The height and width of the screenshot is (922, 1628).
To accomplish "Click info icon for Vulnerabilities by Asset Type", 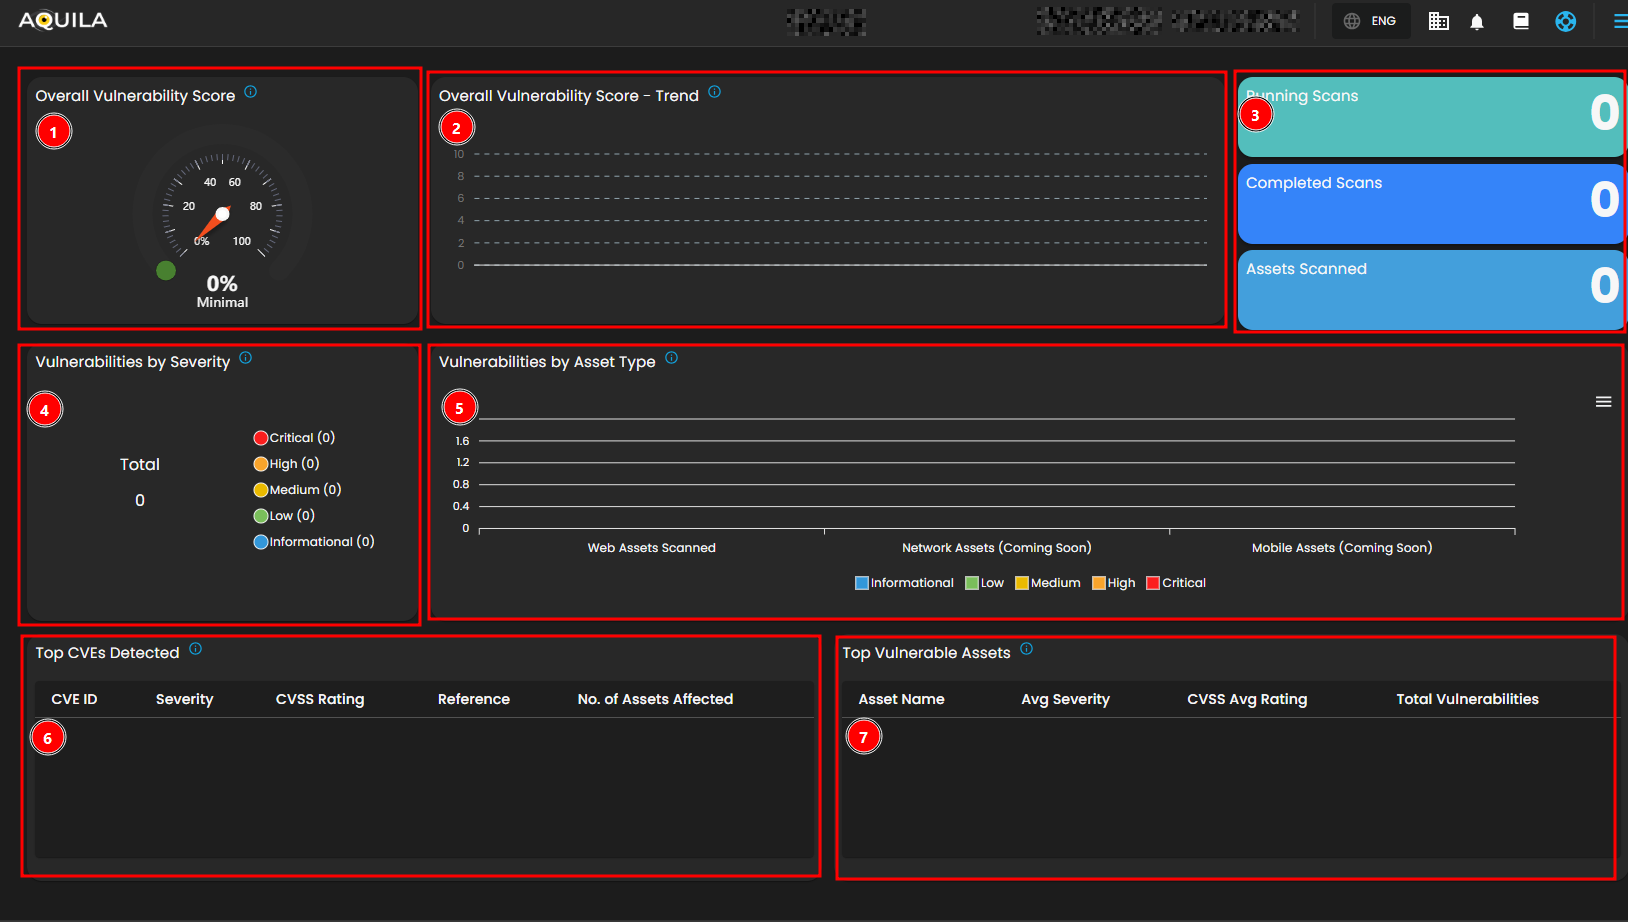I will click(x=672, y=358).
